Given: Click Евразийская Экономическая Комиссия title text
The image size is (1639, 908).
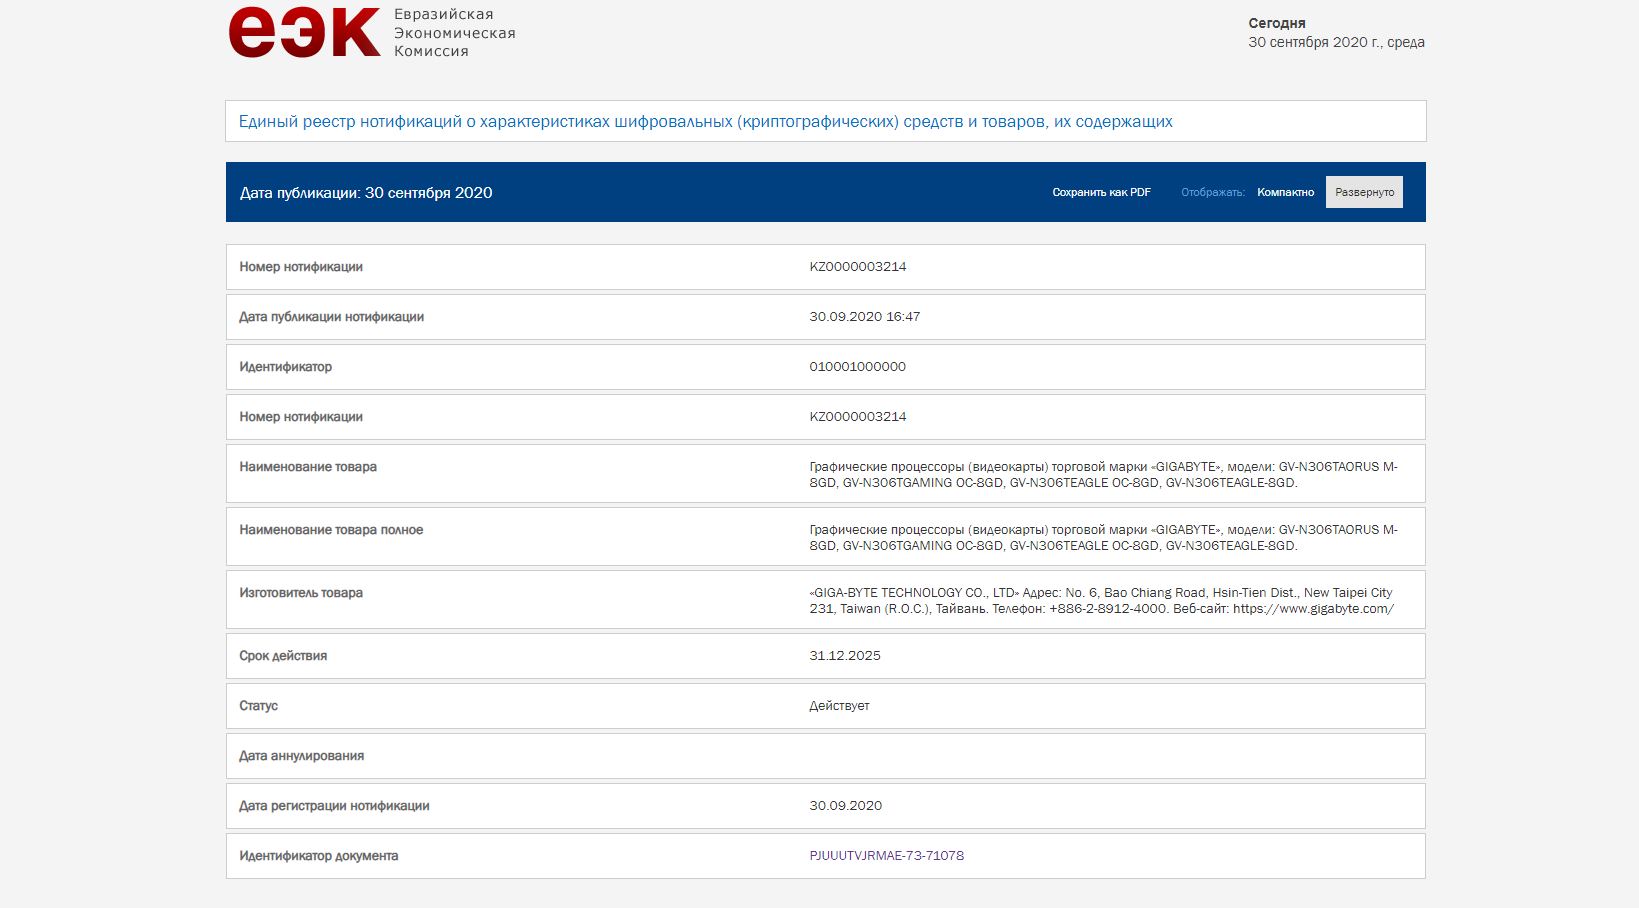Looking at the screenshot, I should [455, 33].
